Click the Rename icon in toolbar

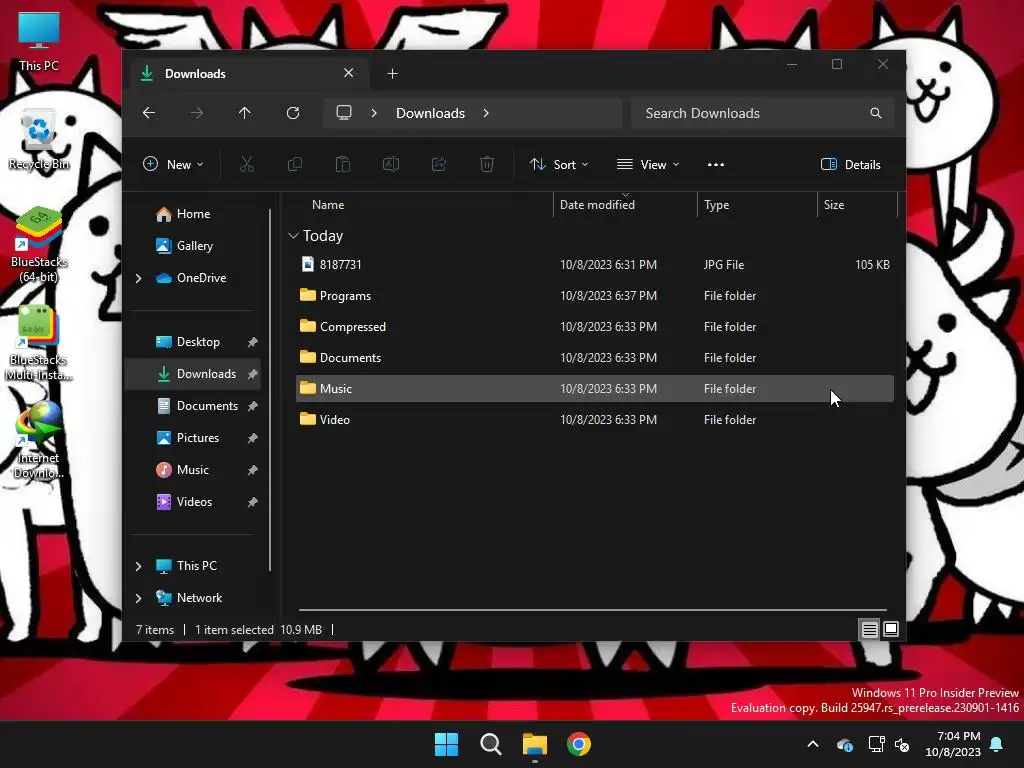[391, 165]
